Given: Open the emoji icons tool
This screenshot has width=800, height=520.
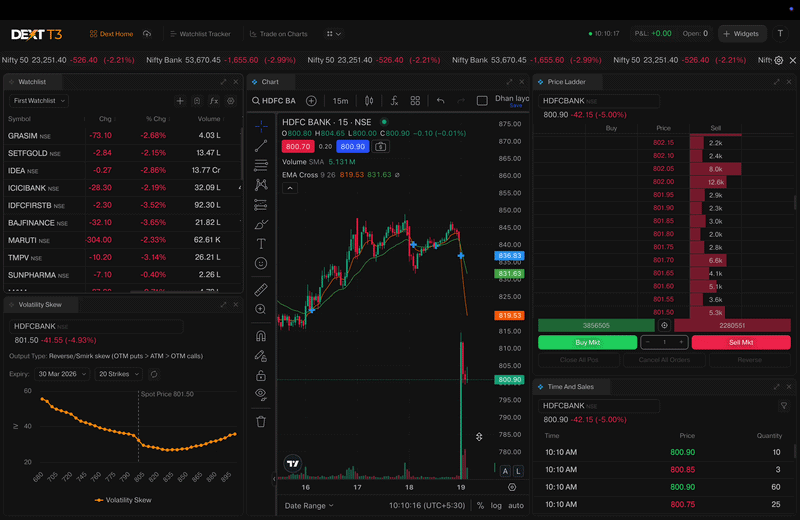Looking at the screenshot, I should point(261,263).
